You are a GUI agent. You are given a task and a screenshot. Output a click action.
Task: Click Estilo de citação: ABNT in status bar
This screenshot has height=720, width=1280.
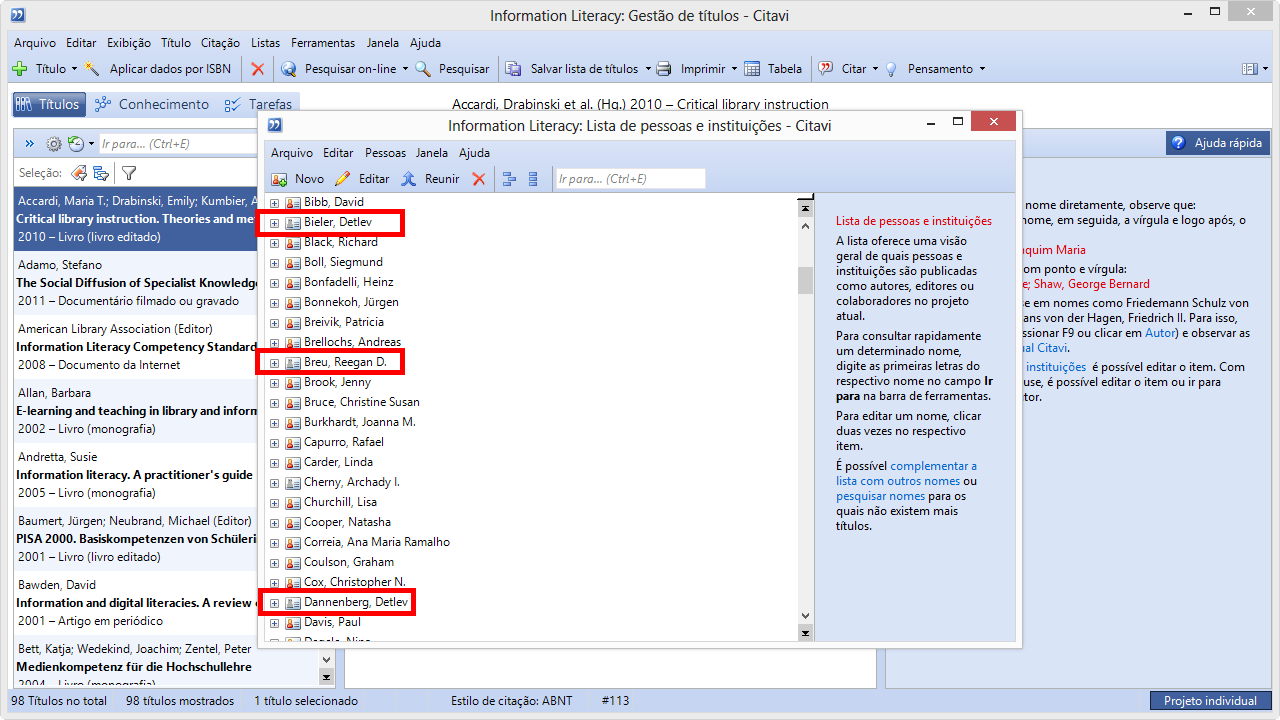[x=512, y=701]
